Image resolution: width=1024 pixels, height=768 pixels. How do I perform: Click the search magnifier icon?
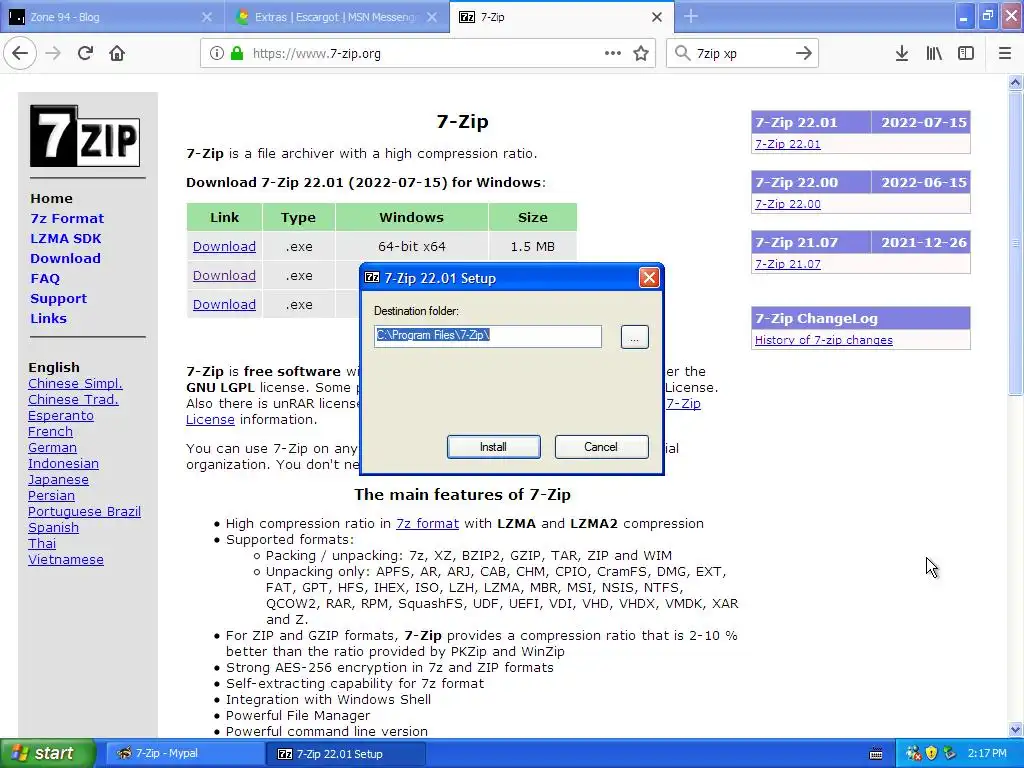coord(682,53)
